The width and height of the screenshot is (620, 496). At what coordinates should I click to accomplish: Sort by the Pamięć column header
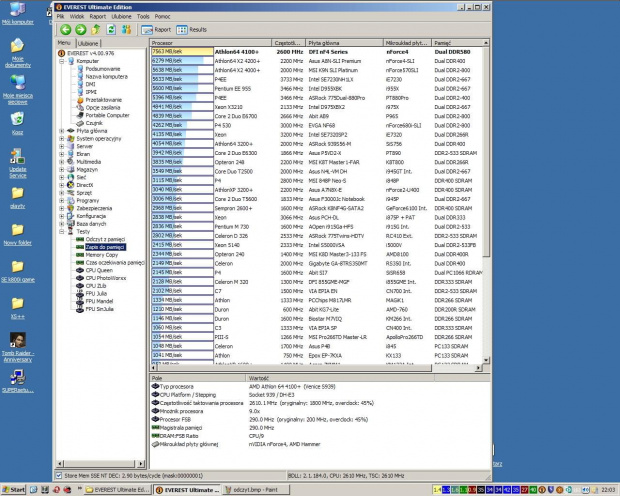(x=457, y=43)
